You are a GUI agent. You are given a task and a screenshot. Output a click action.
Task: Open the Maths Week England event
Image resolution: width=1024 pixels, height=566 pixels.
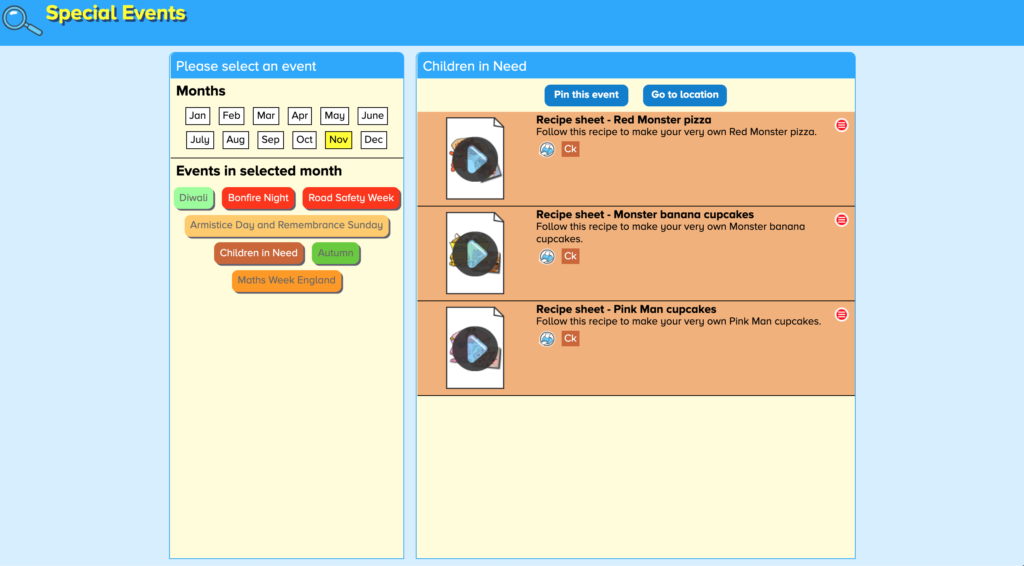(x=286, y=281)
